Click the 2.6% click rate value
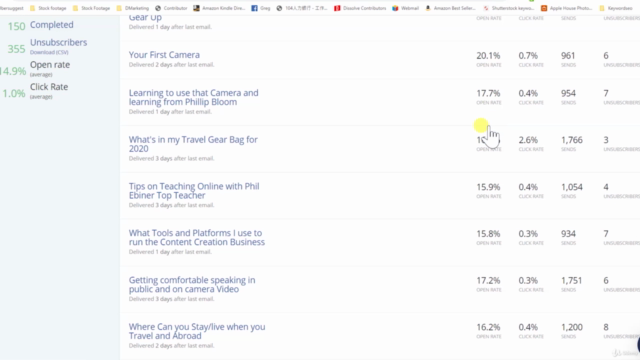The width and height of the screenshot is (640, 360). click(x=528, y=140)
